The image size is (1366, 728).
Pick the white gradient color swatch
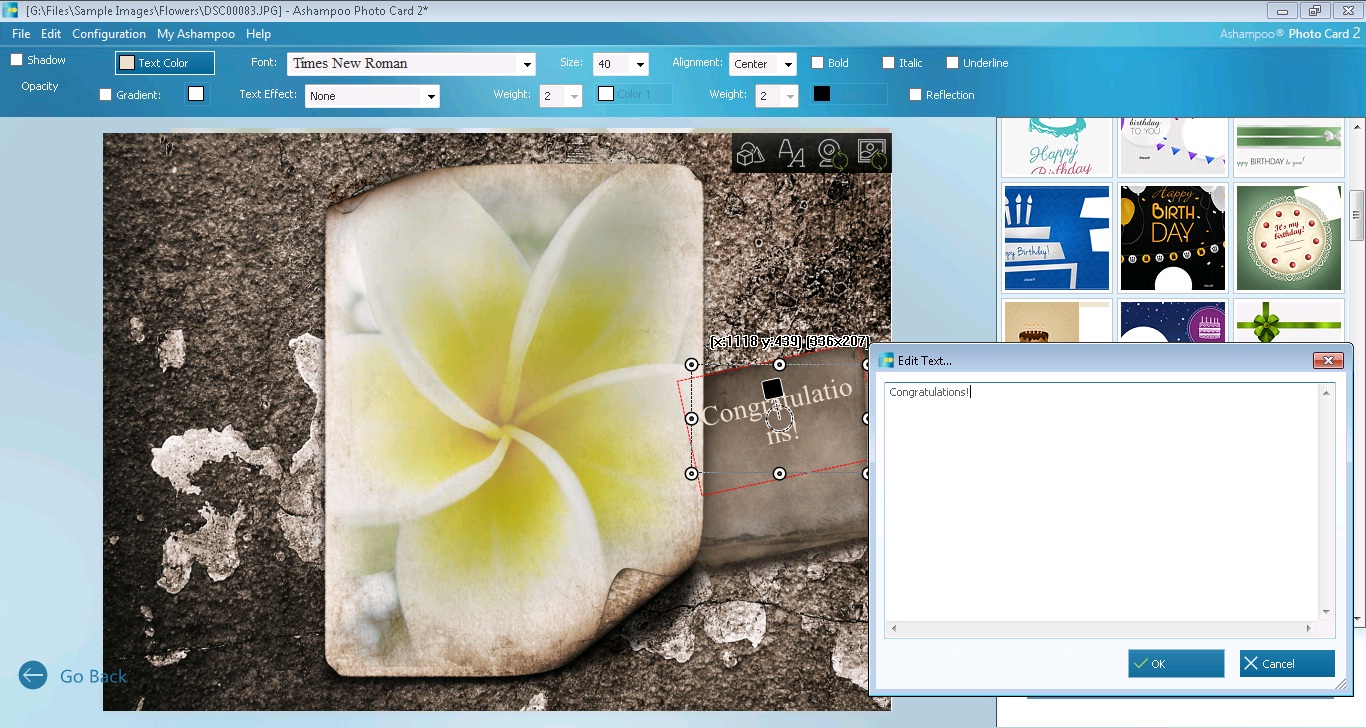tap(196, 94)
